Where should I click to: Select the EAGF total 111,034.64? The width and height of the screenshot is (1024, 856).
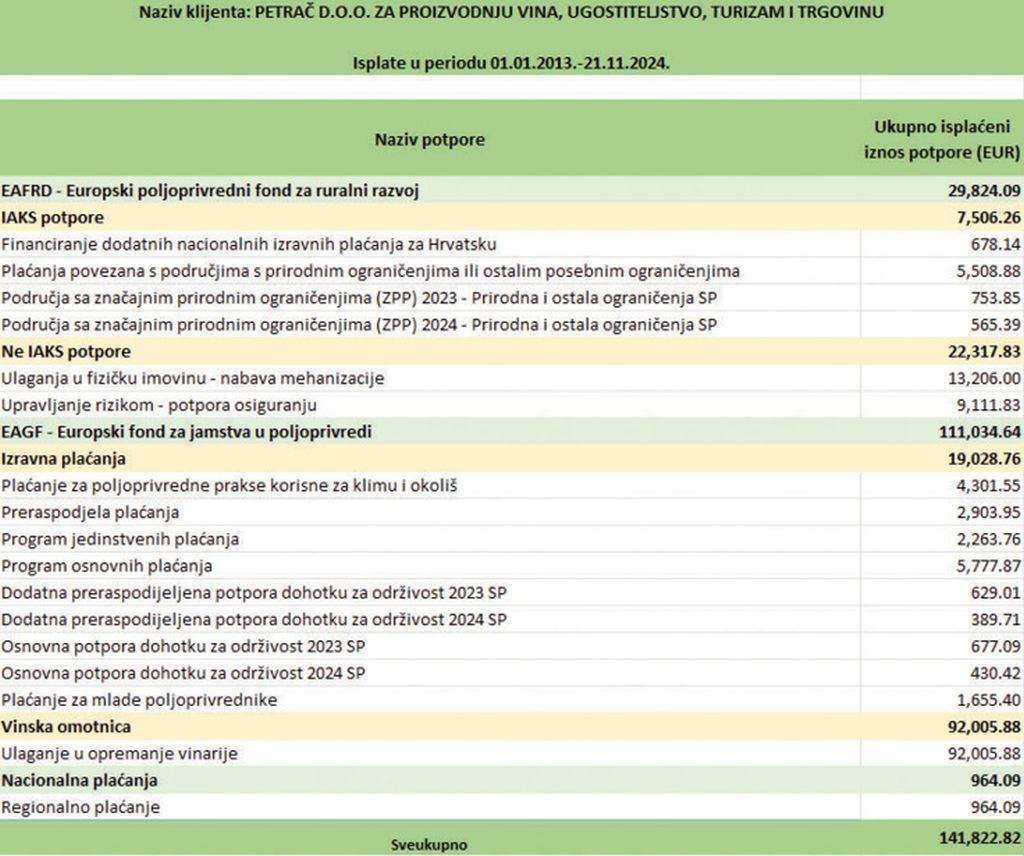point(980,432)
